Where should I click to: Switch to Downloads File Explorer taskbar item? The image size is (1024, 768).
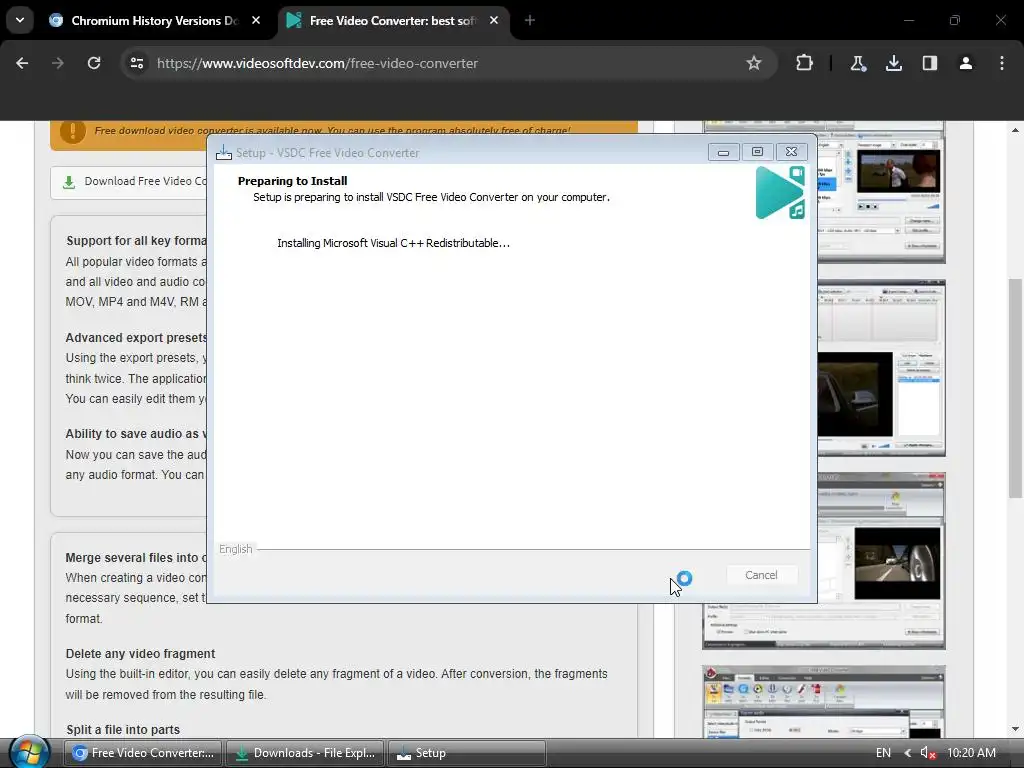pos(305,753)
